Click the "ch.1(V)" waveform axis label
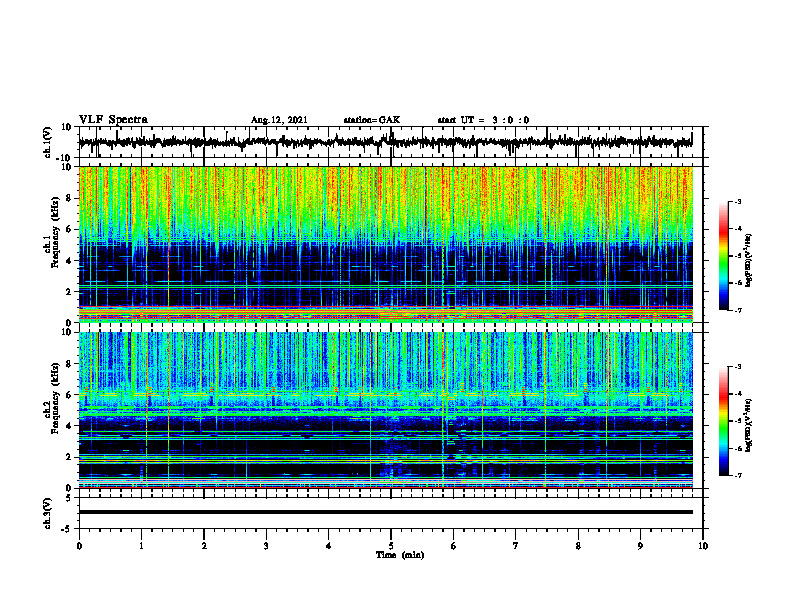The width and height of the screenshot is (792, 612). (47, 142)
